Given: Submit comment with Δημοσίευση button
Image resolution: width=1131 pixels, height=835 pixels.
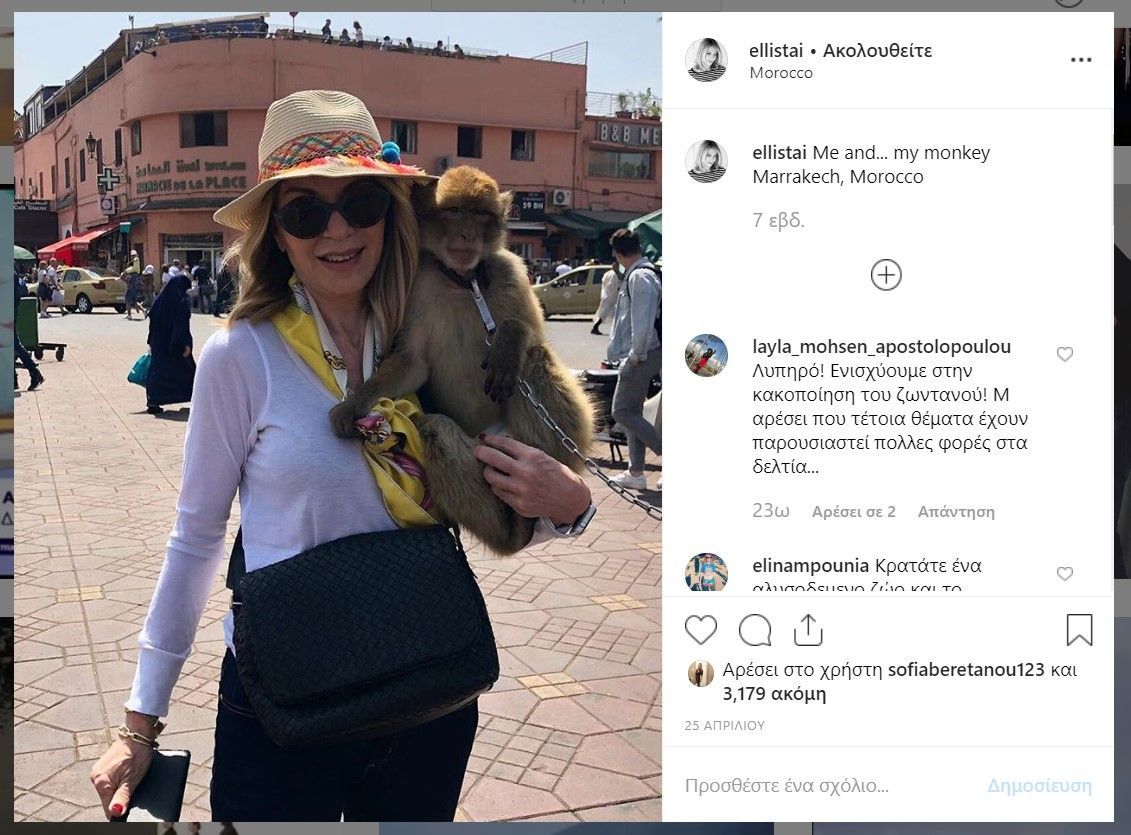Looking at the screenshot, I should (1039, 785).
